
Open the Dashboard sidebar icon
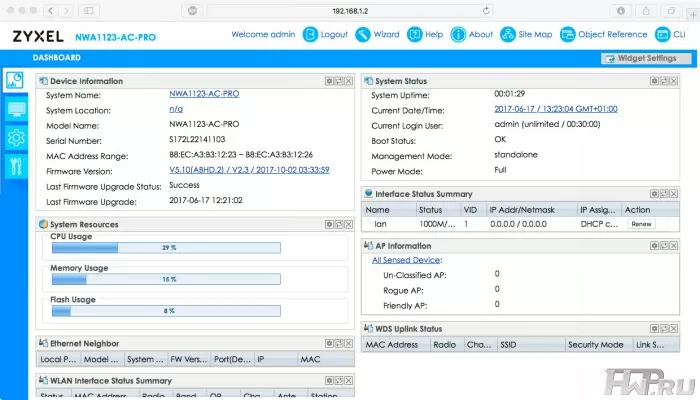(15, 80)
